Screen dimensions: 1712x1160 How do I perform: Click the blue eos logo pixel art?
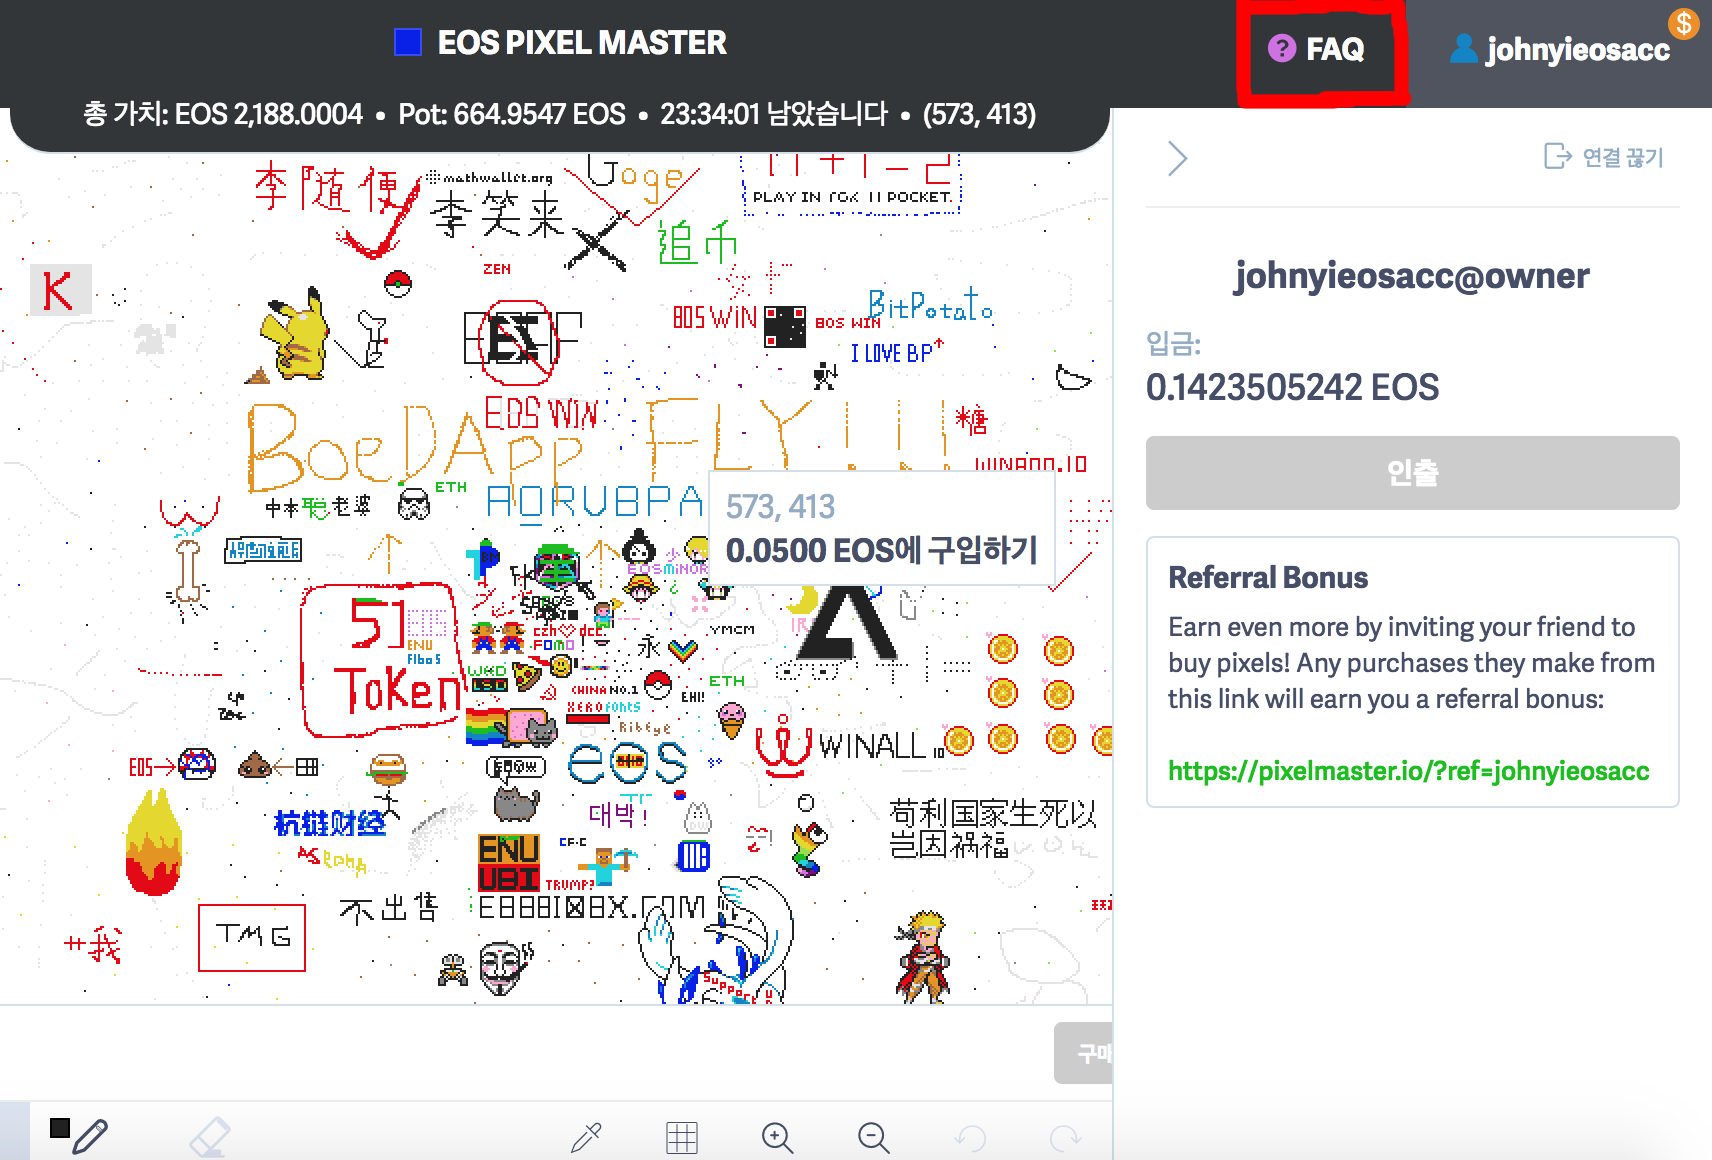[x=628, y=763]
